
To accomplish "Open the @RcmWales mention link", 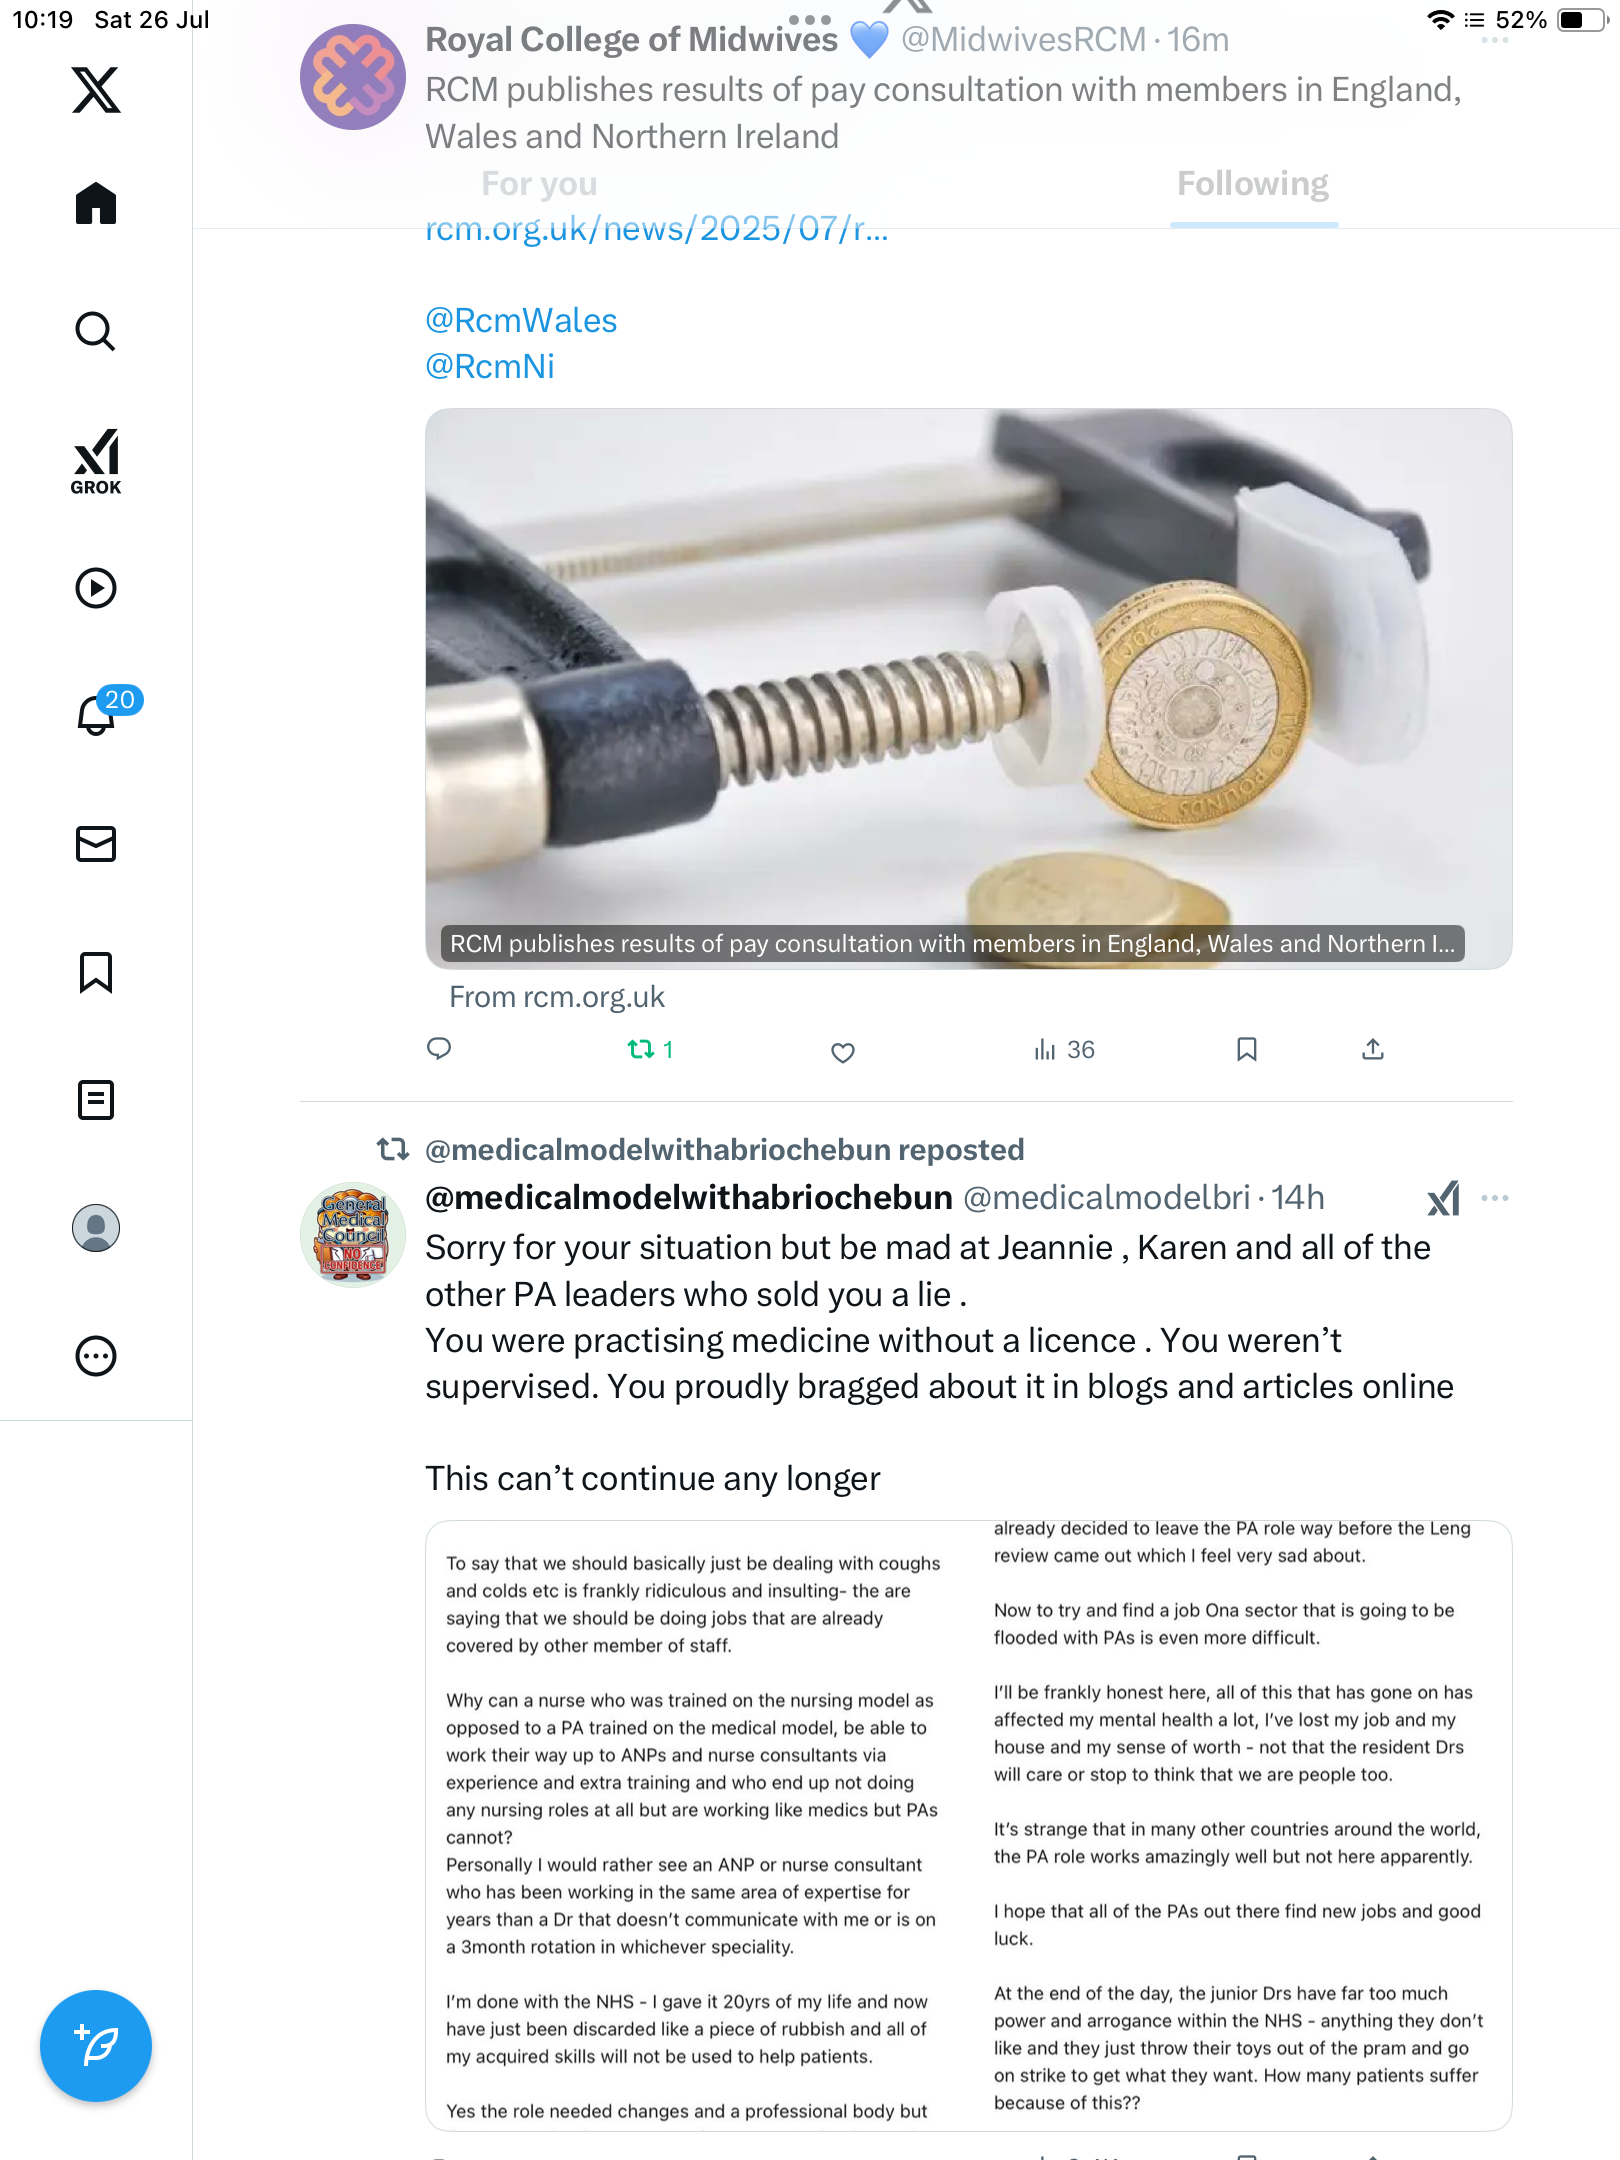I will pyautogui.click(x=521, y=320).
